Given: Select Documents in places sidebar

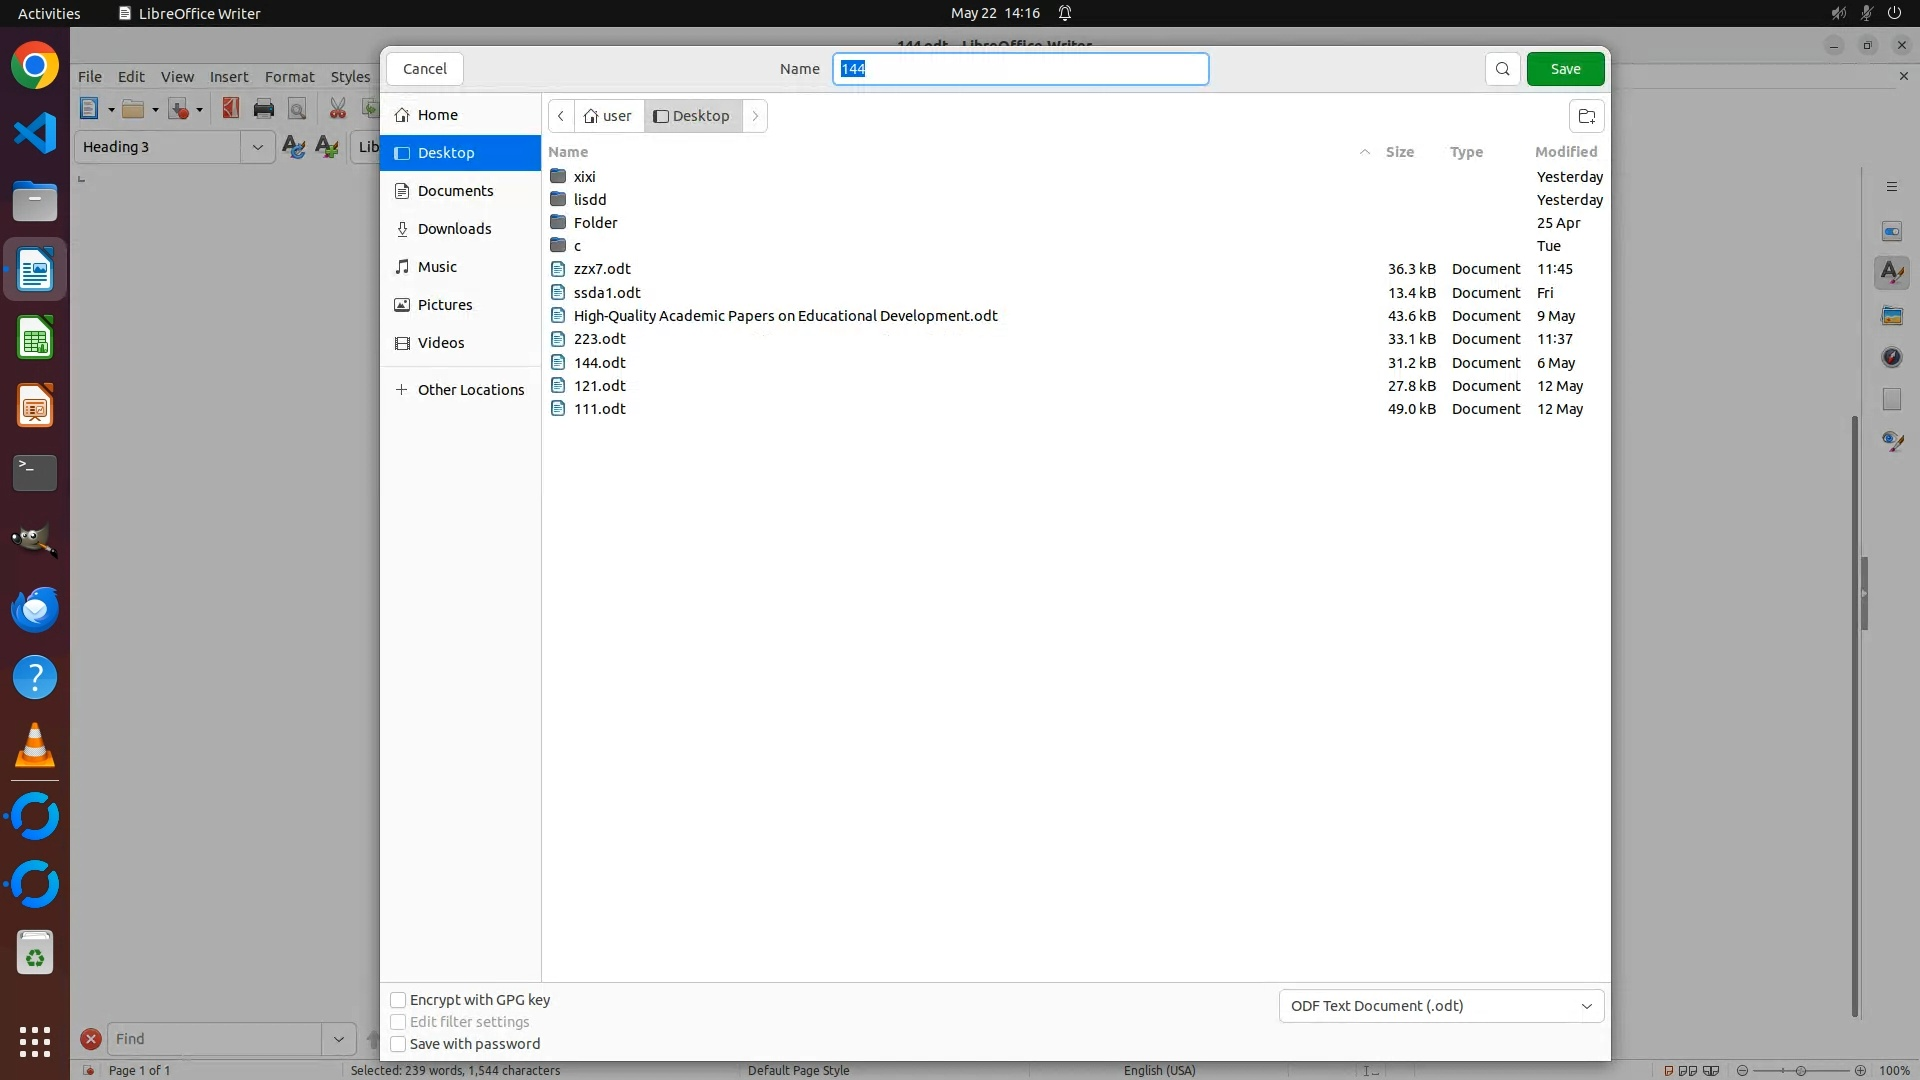Looking at the screenshot, I should pos(455,191).
